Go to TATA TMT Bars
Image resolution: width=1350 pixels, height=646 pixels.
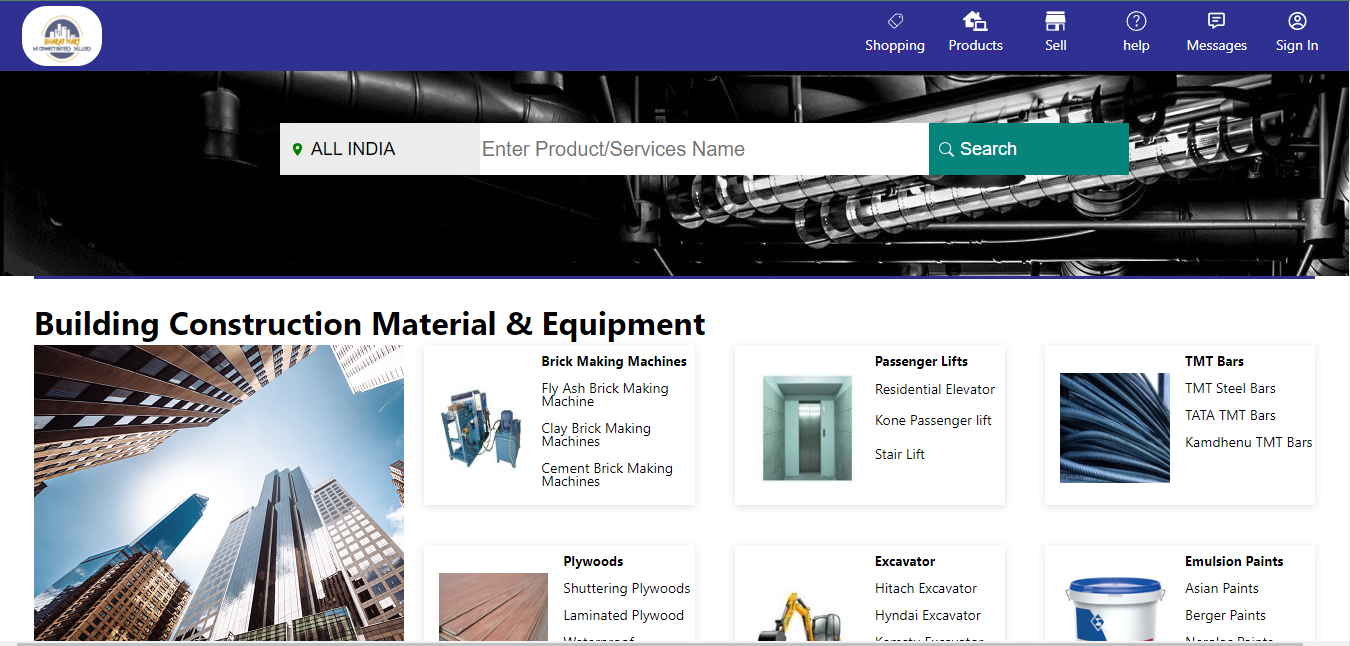[1230, 415]
